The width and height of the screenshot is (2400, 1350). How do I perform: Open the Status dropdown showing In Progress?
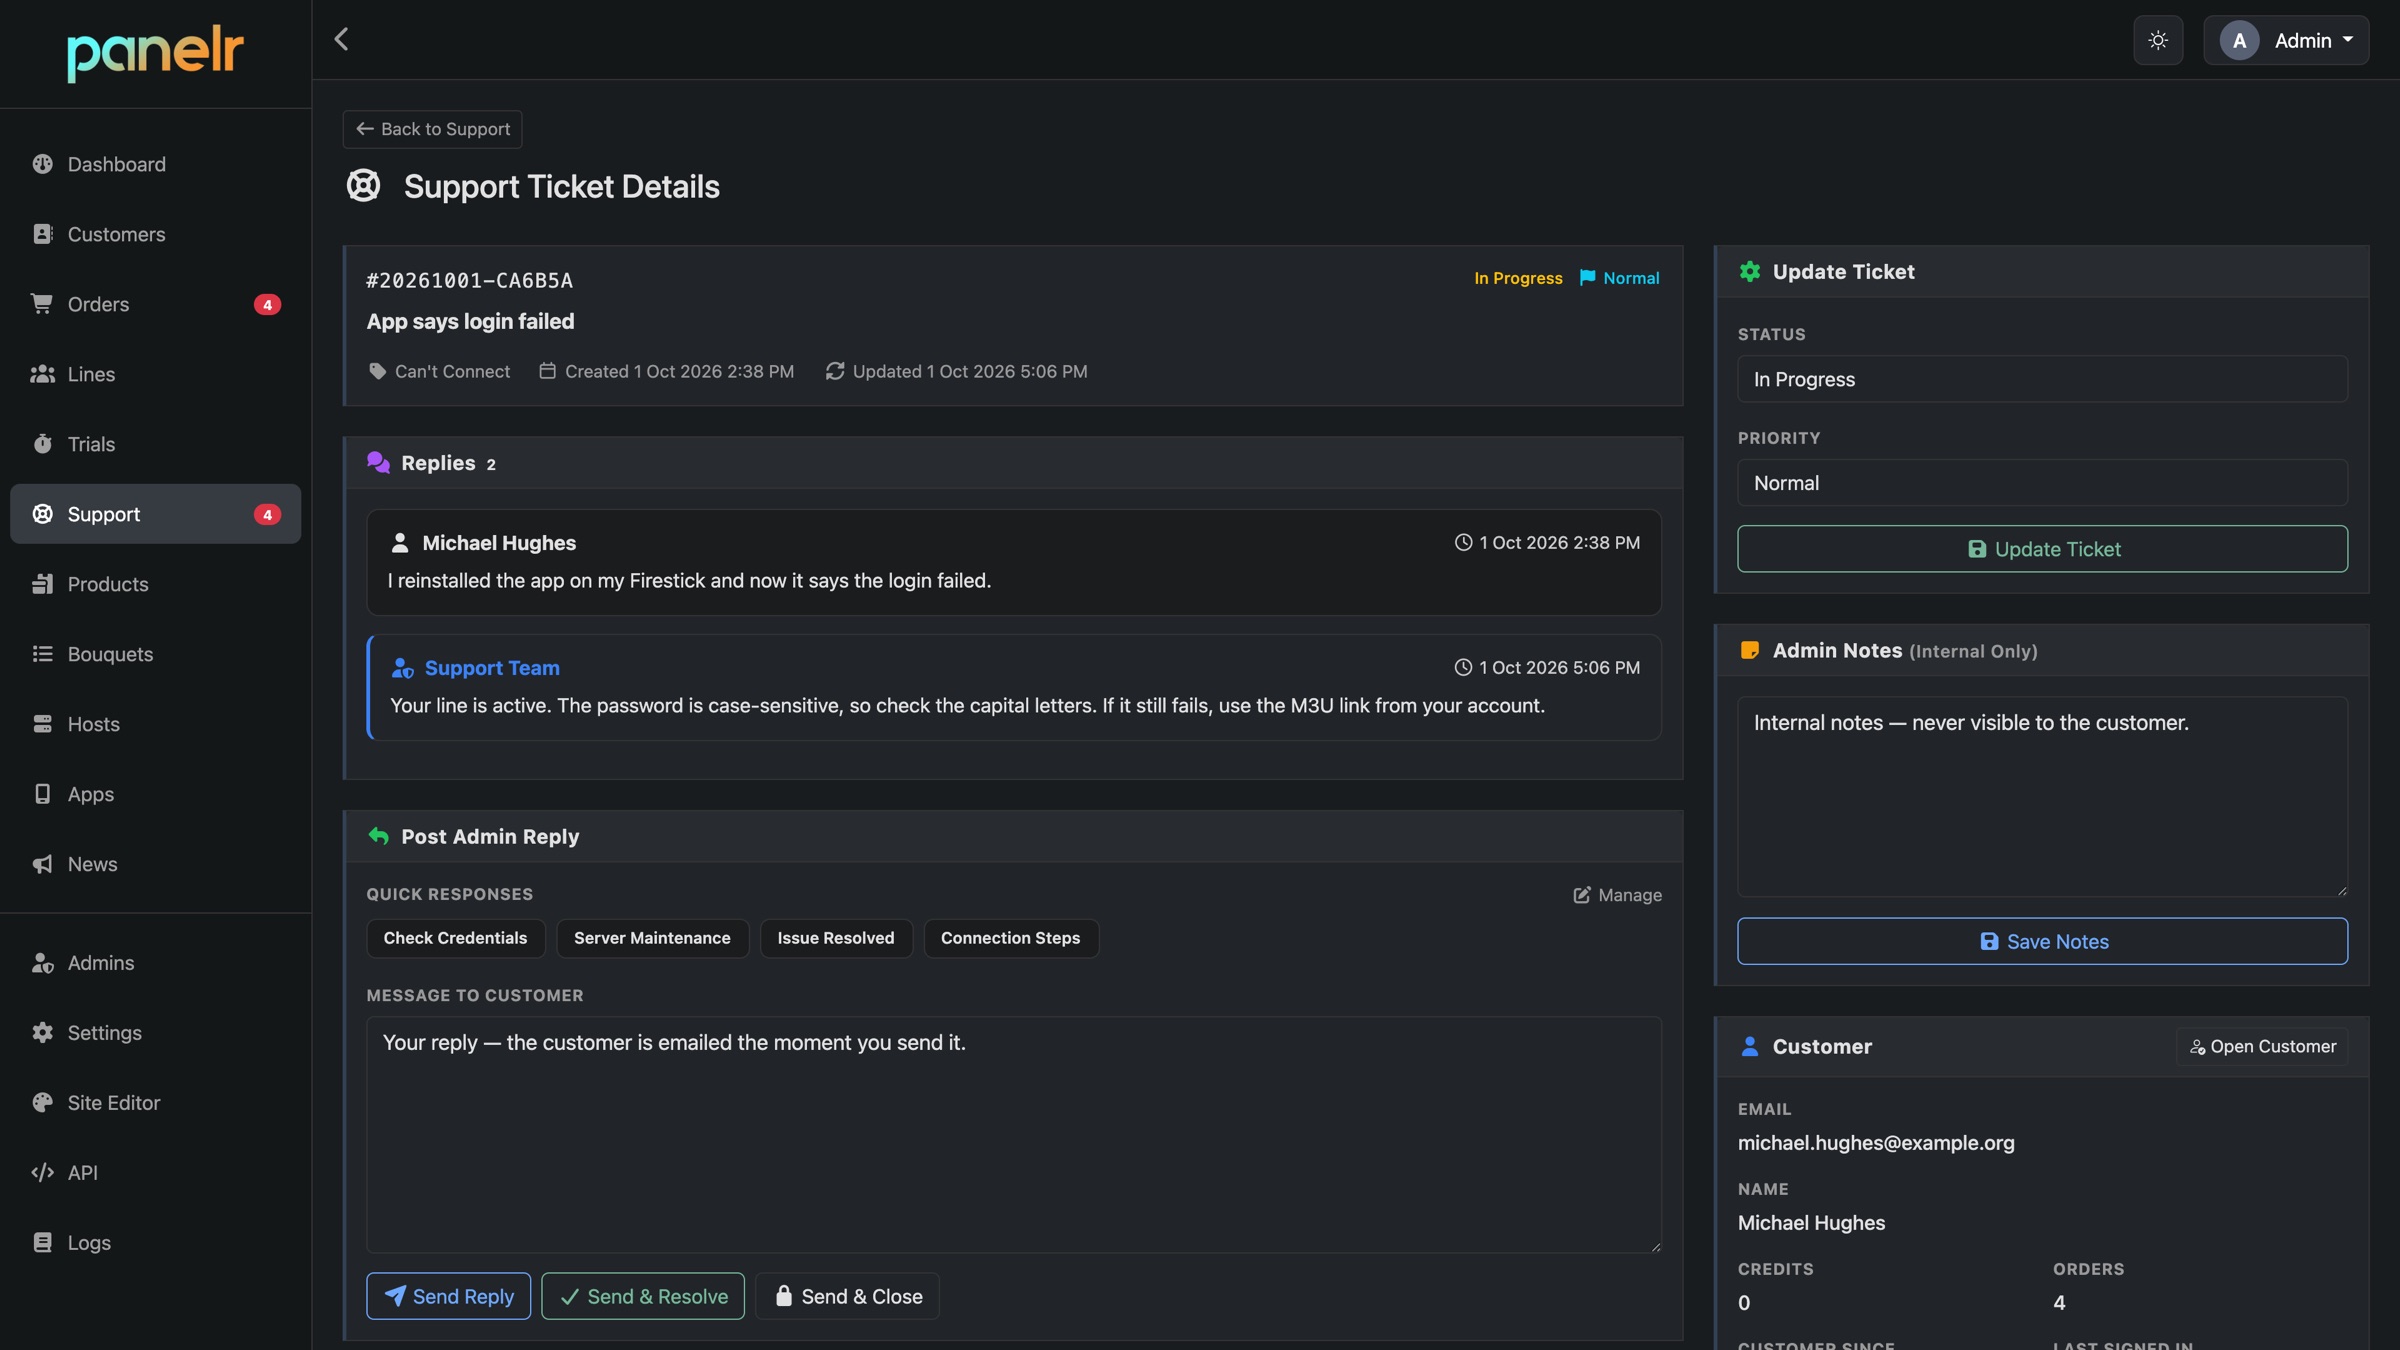coord(2042,379)
